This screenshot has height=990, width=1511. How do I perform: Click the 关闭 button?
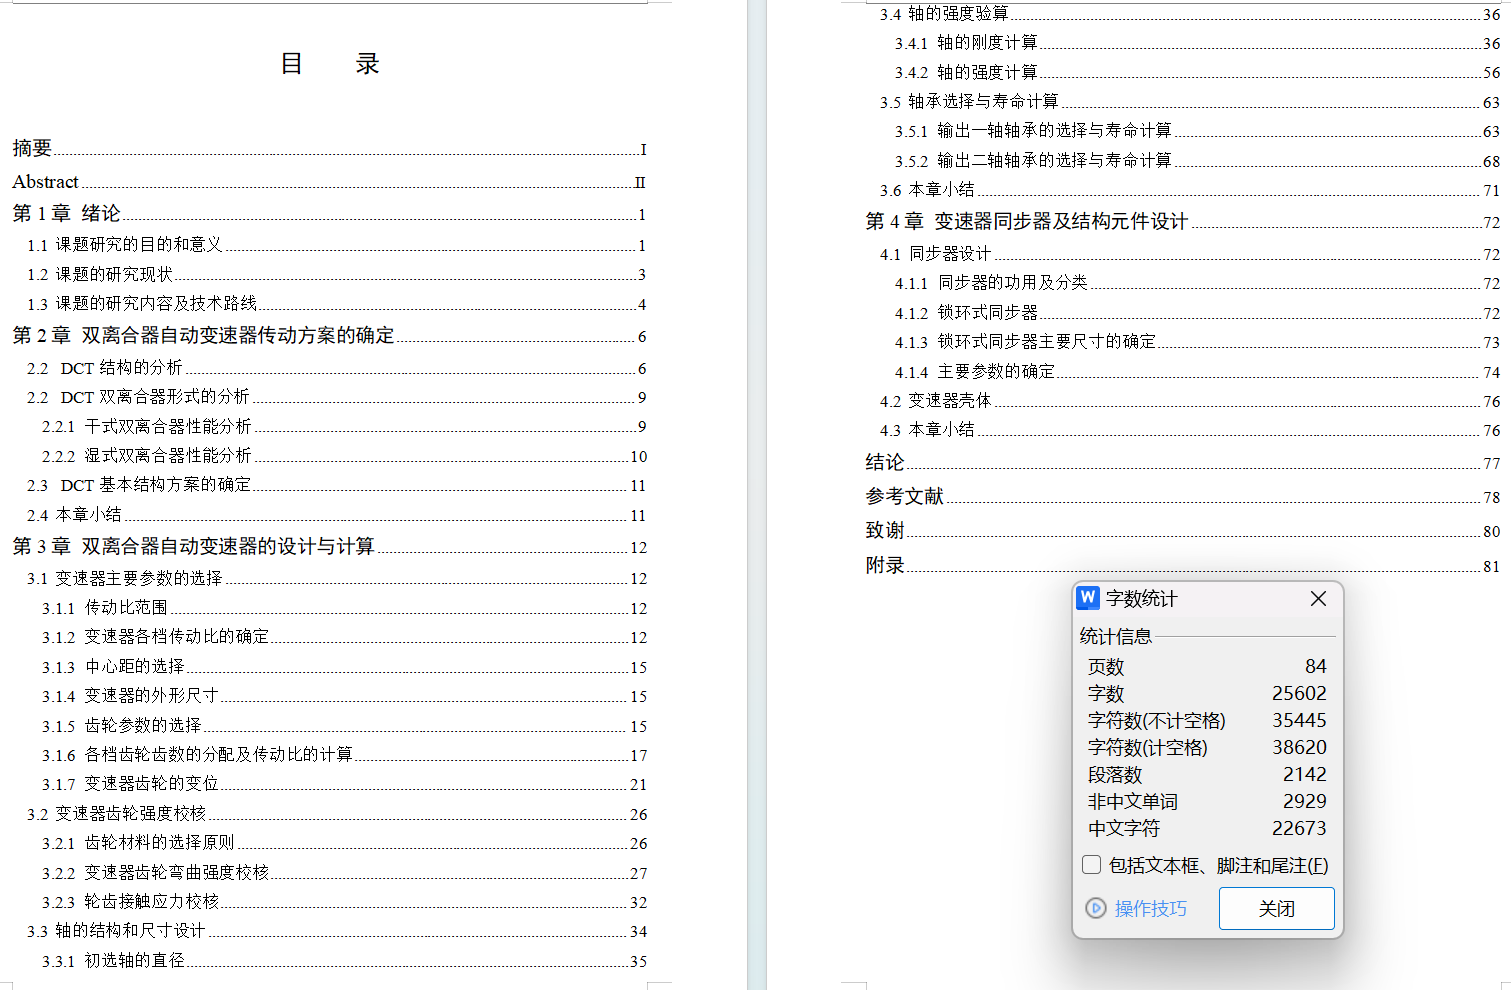(x=1276, y=908)
